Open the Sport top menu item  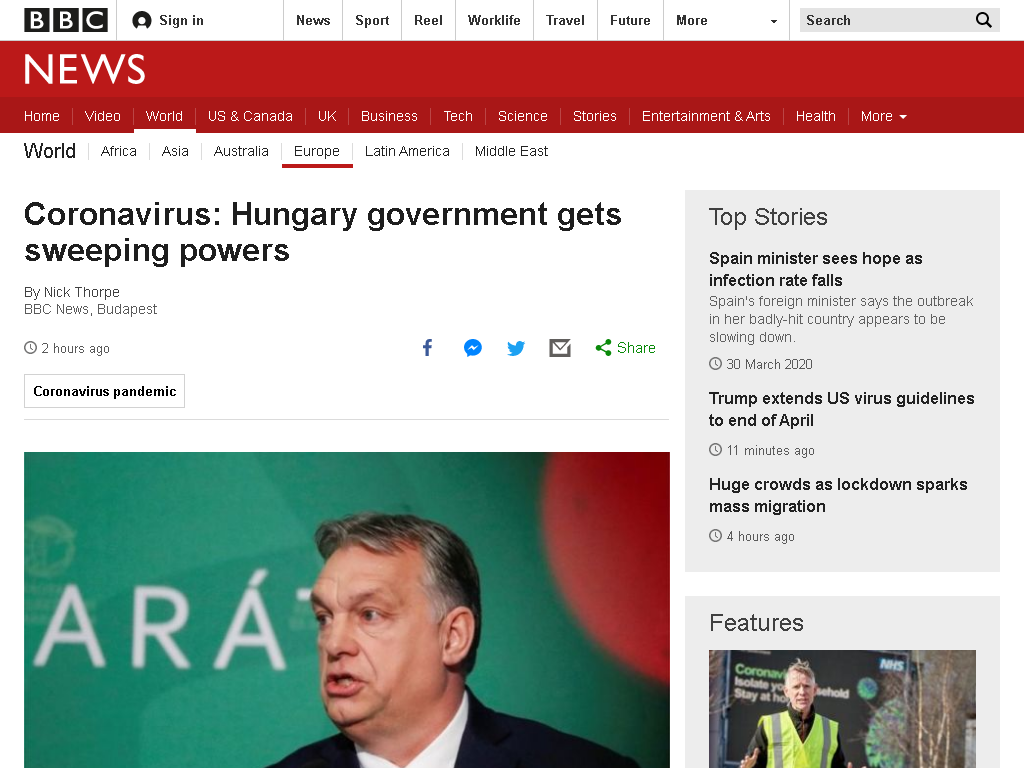click(x=372, y=20)
